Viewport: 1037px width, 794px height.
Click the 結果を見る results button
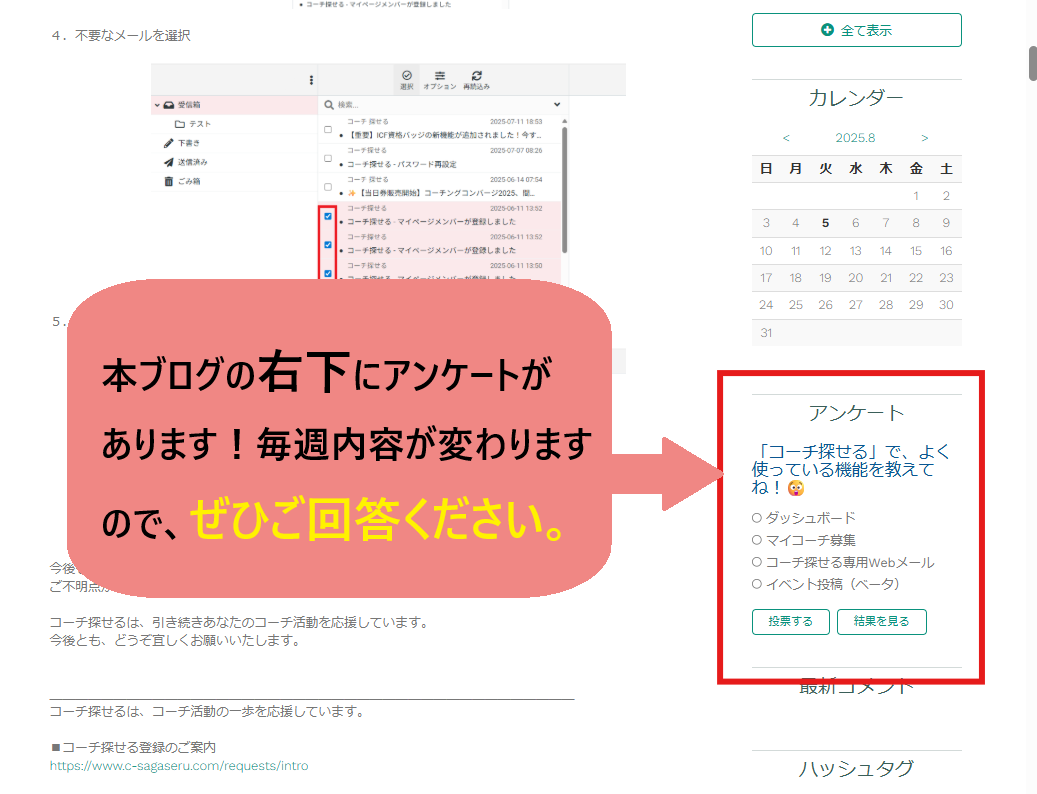point(882,621)
